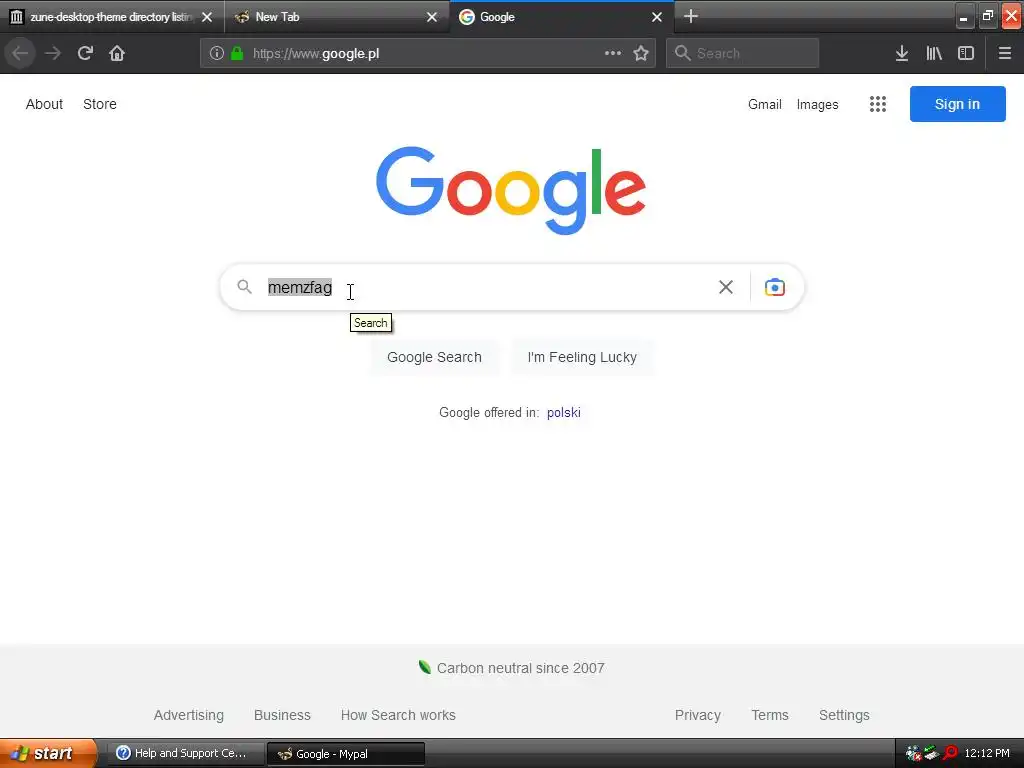Click the browser forward arrow

tap(53, 54)
